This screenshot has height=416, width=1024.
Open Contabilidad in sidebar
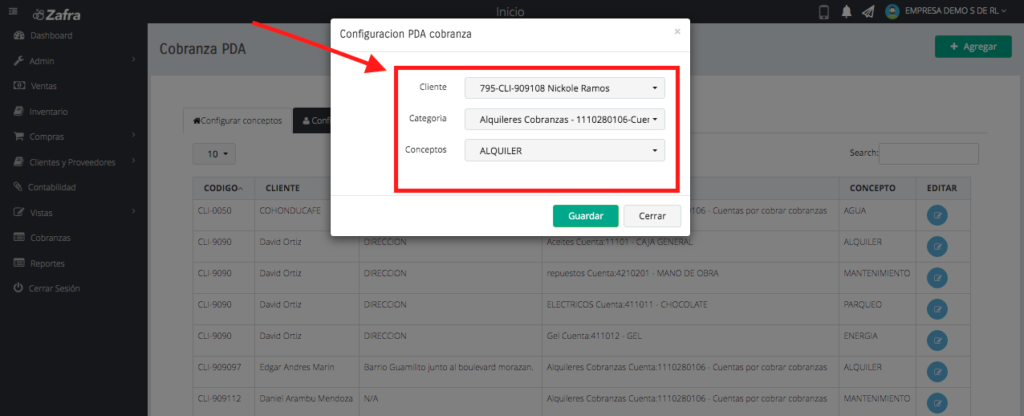[52, 187]
